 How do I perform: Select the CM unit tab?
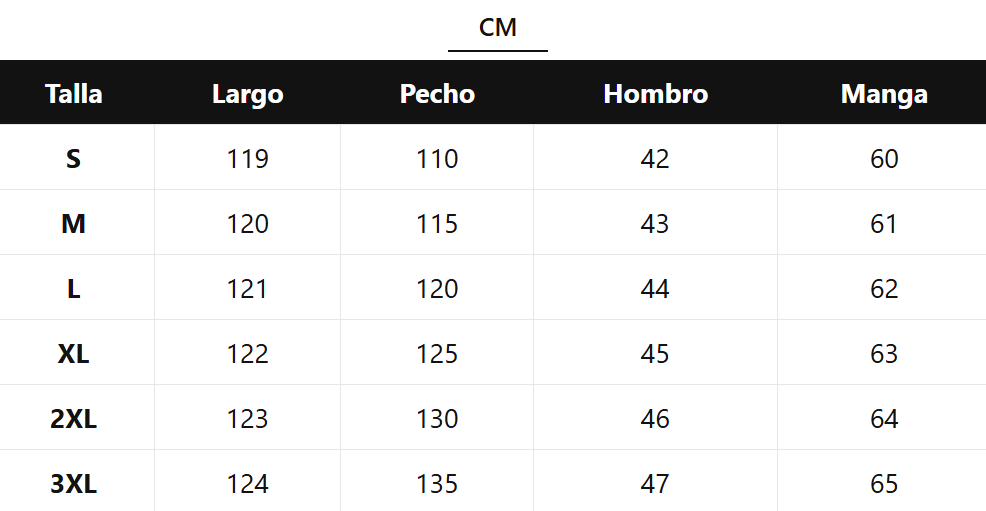pyautogui.click(x=497, y=28)
